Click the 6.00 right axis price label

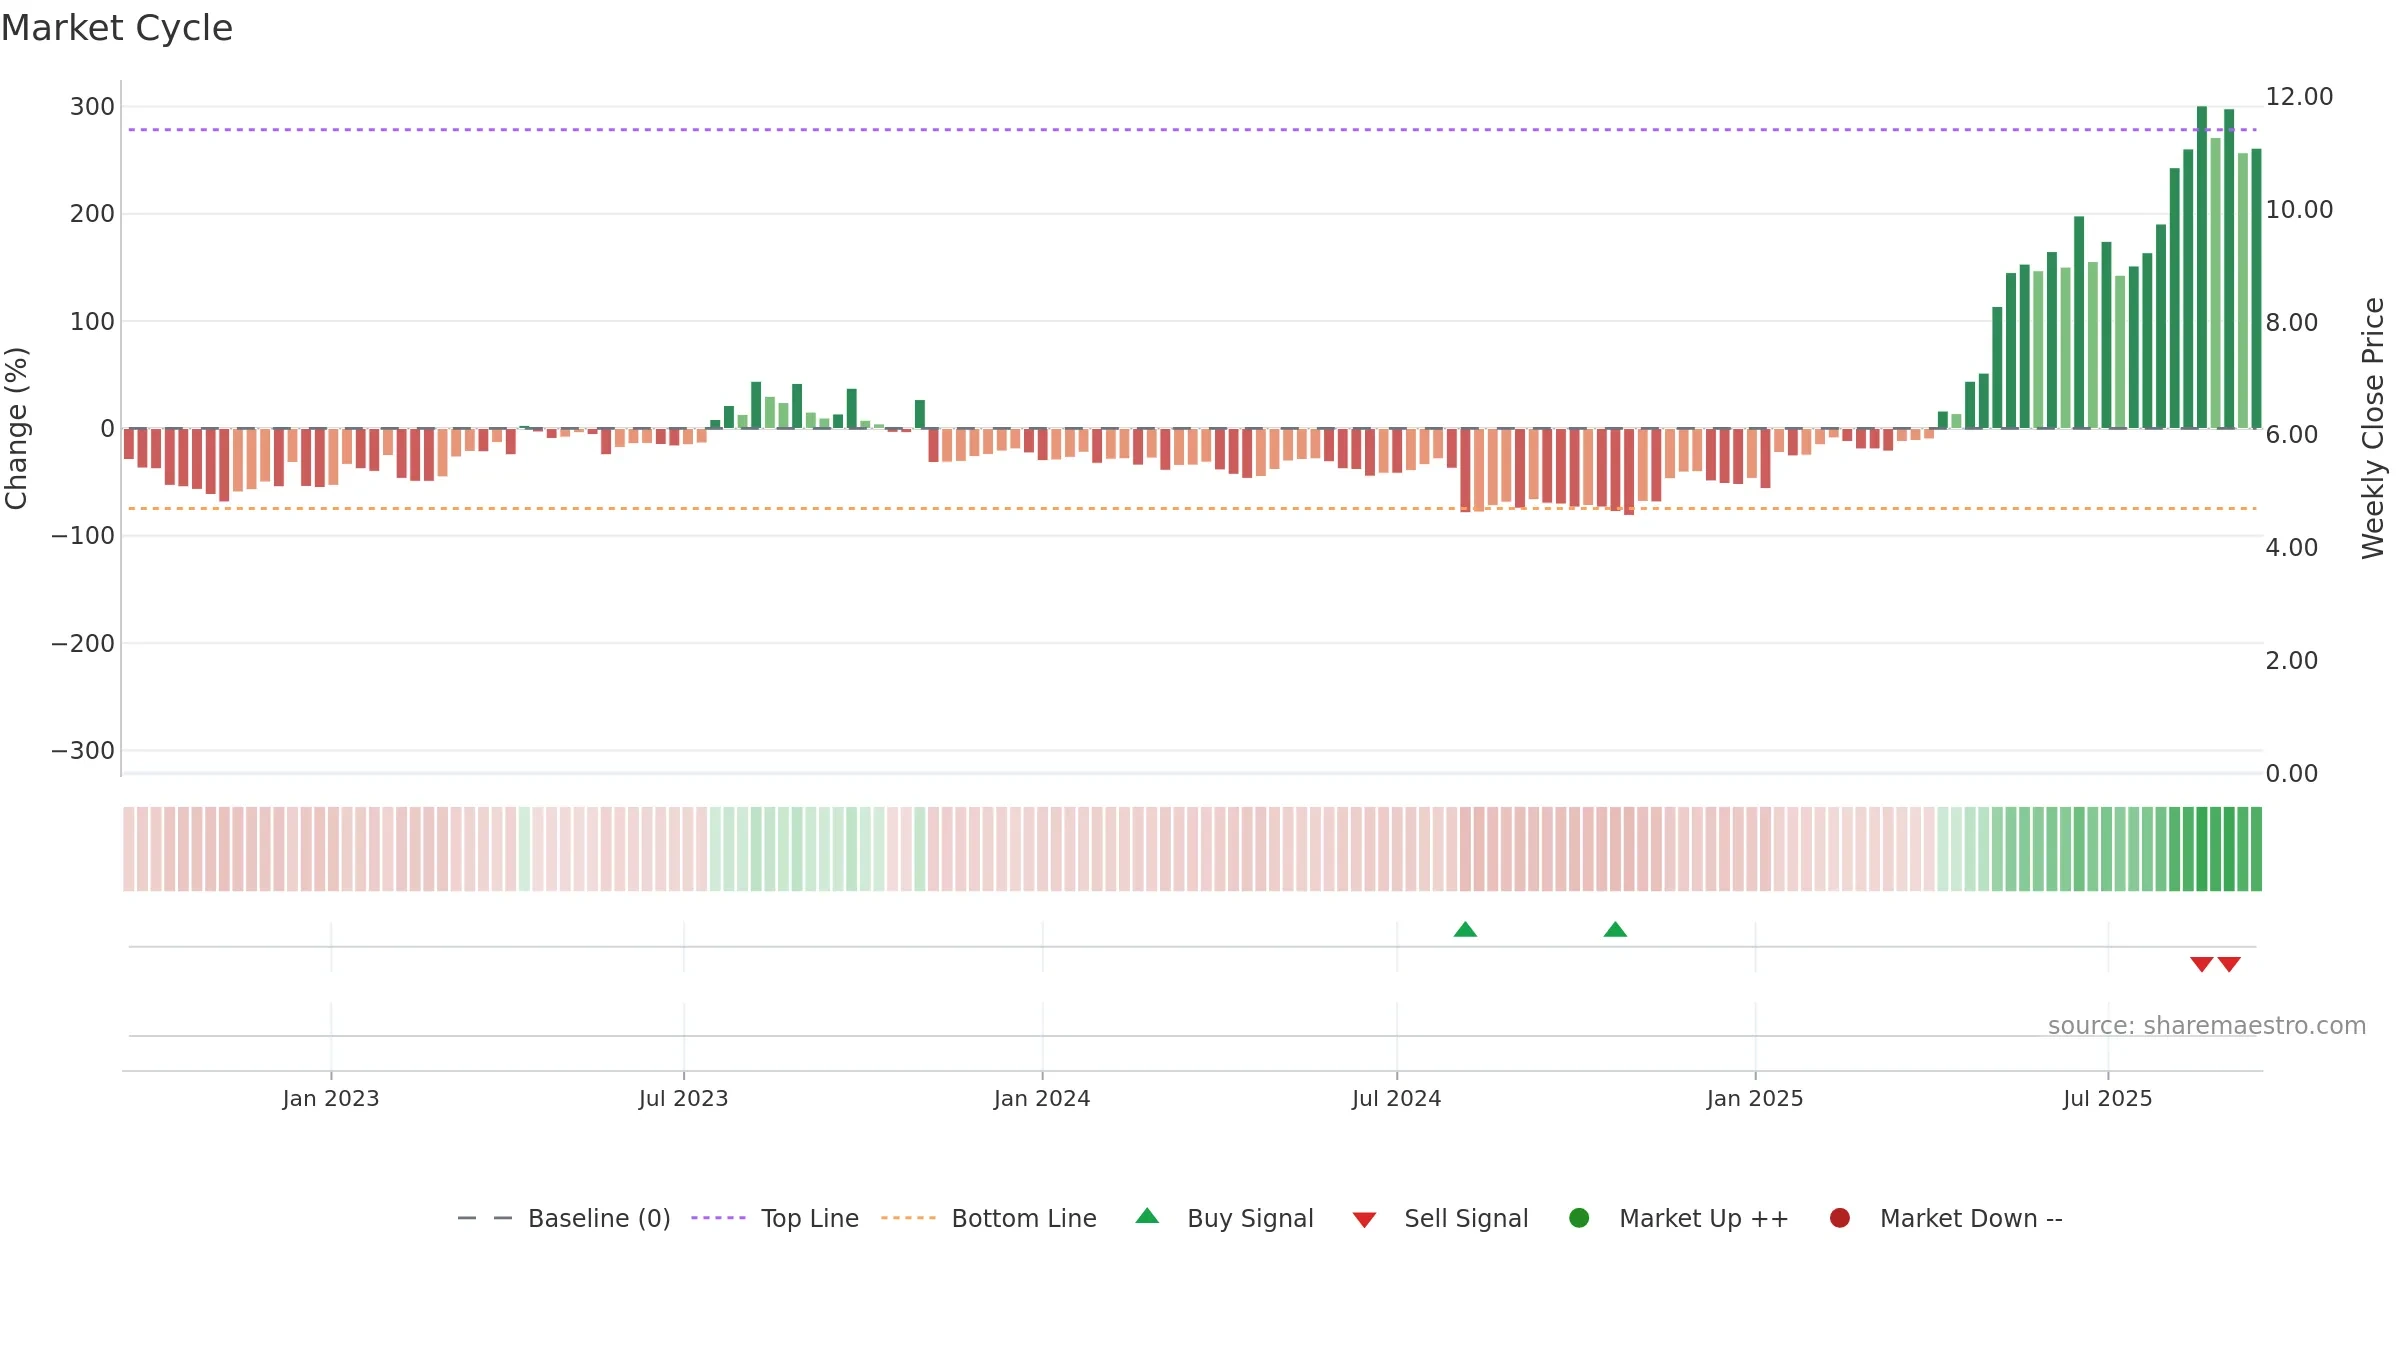click(2291, 435)
